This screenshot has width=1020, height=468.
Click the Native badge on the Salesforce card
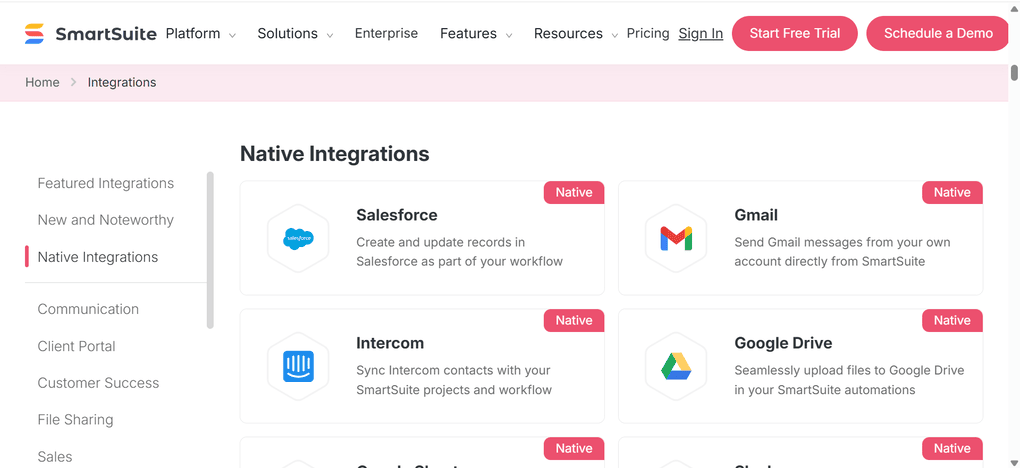point(574,193)
